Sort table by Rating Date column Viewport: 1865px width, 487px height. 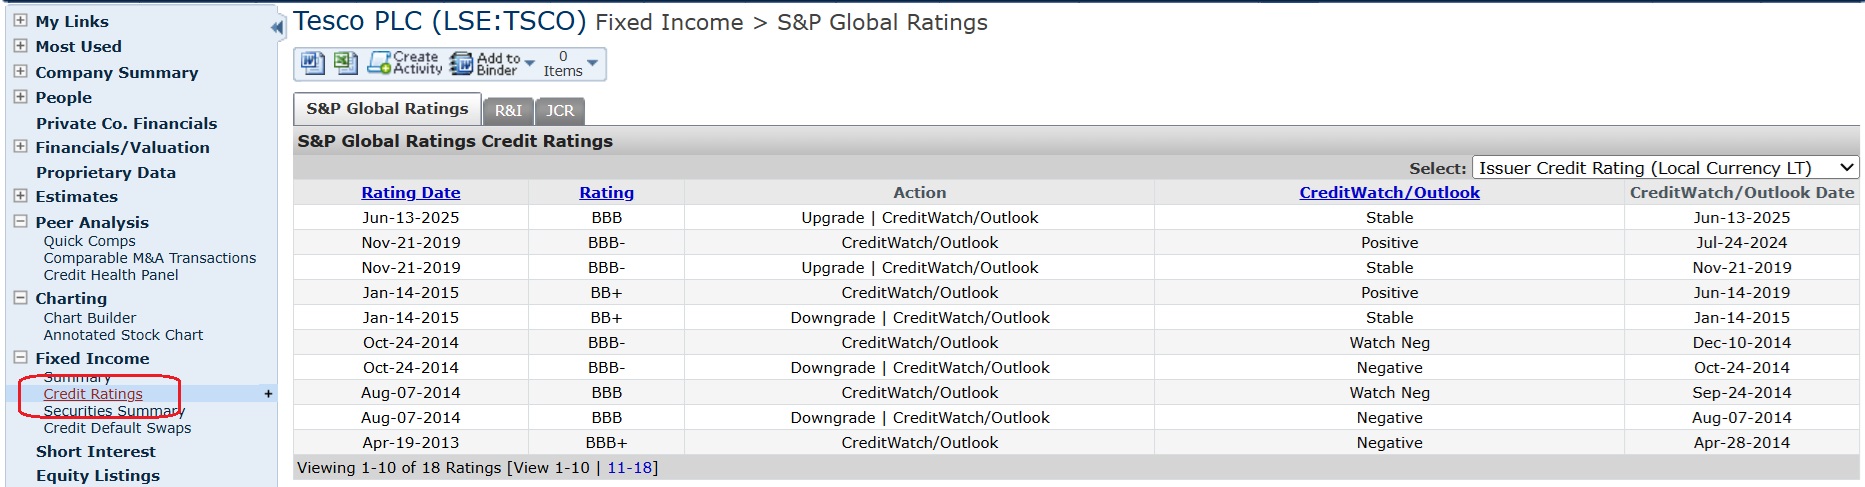click(x=410, y=193)
